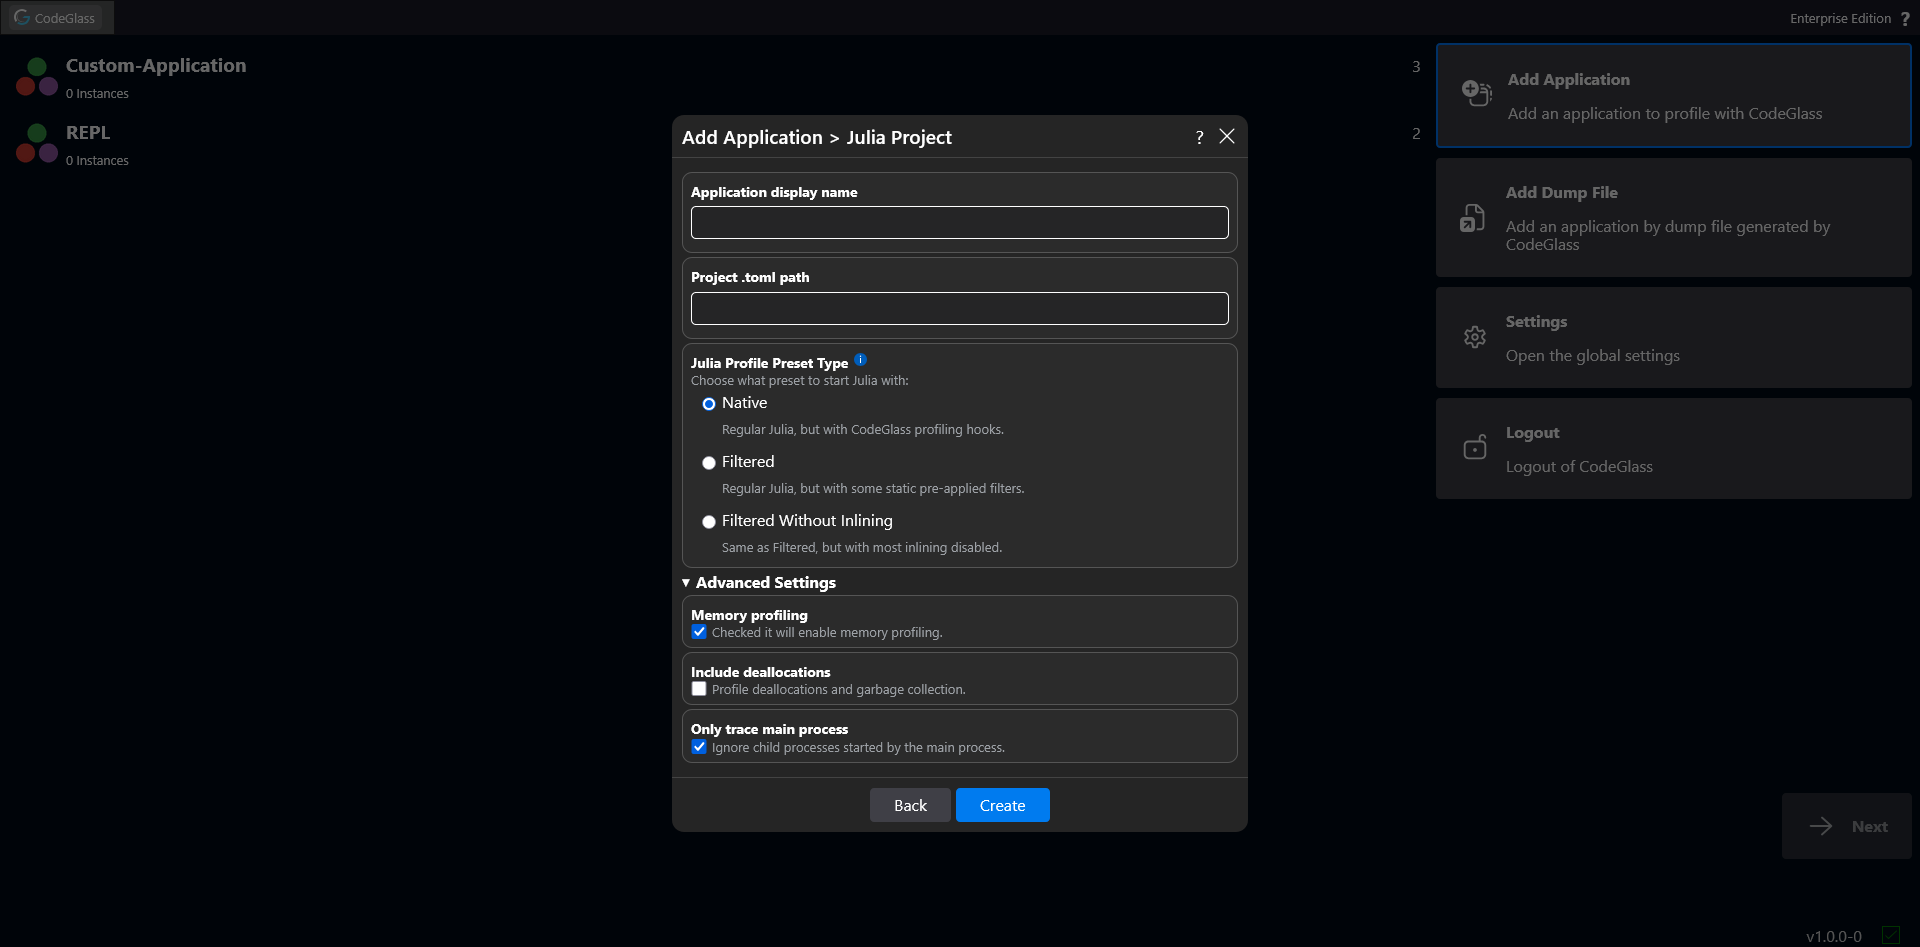Click the Julia Profile Preset info icon

tap(861, 360)
